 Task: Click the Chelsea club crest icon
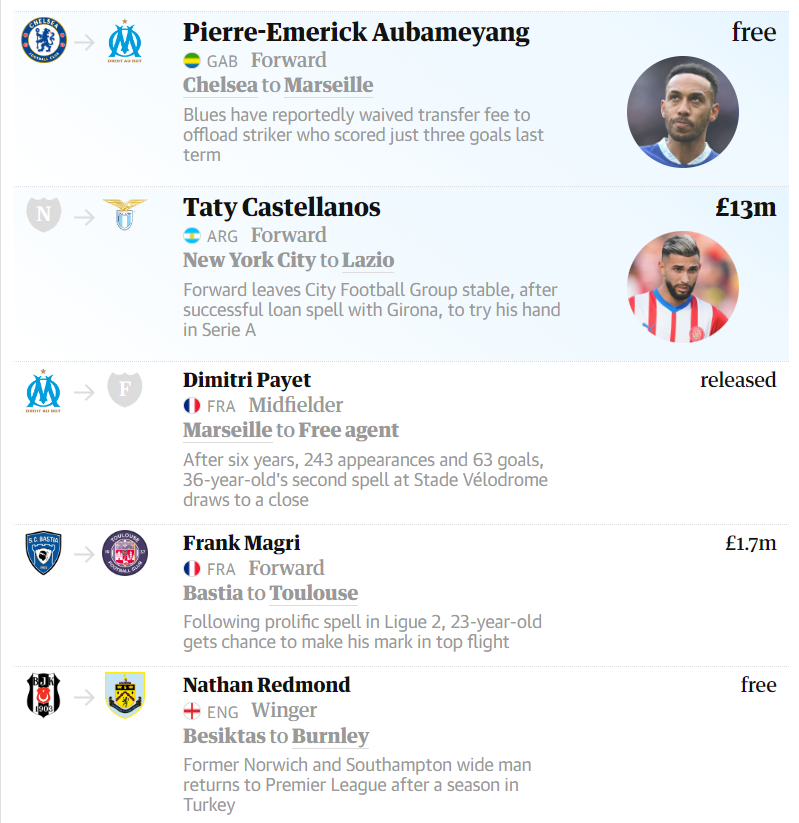pyautogui.click(x=44, y=41)
